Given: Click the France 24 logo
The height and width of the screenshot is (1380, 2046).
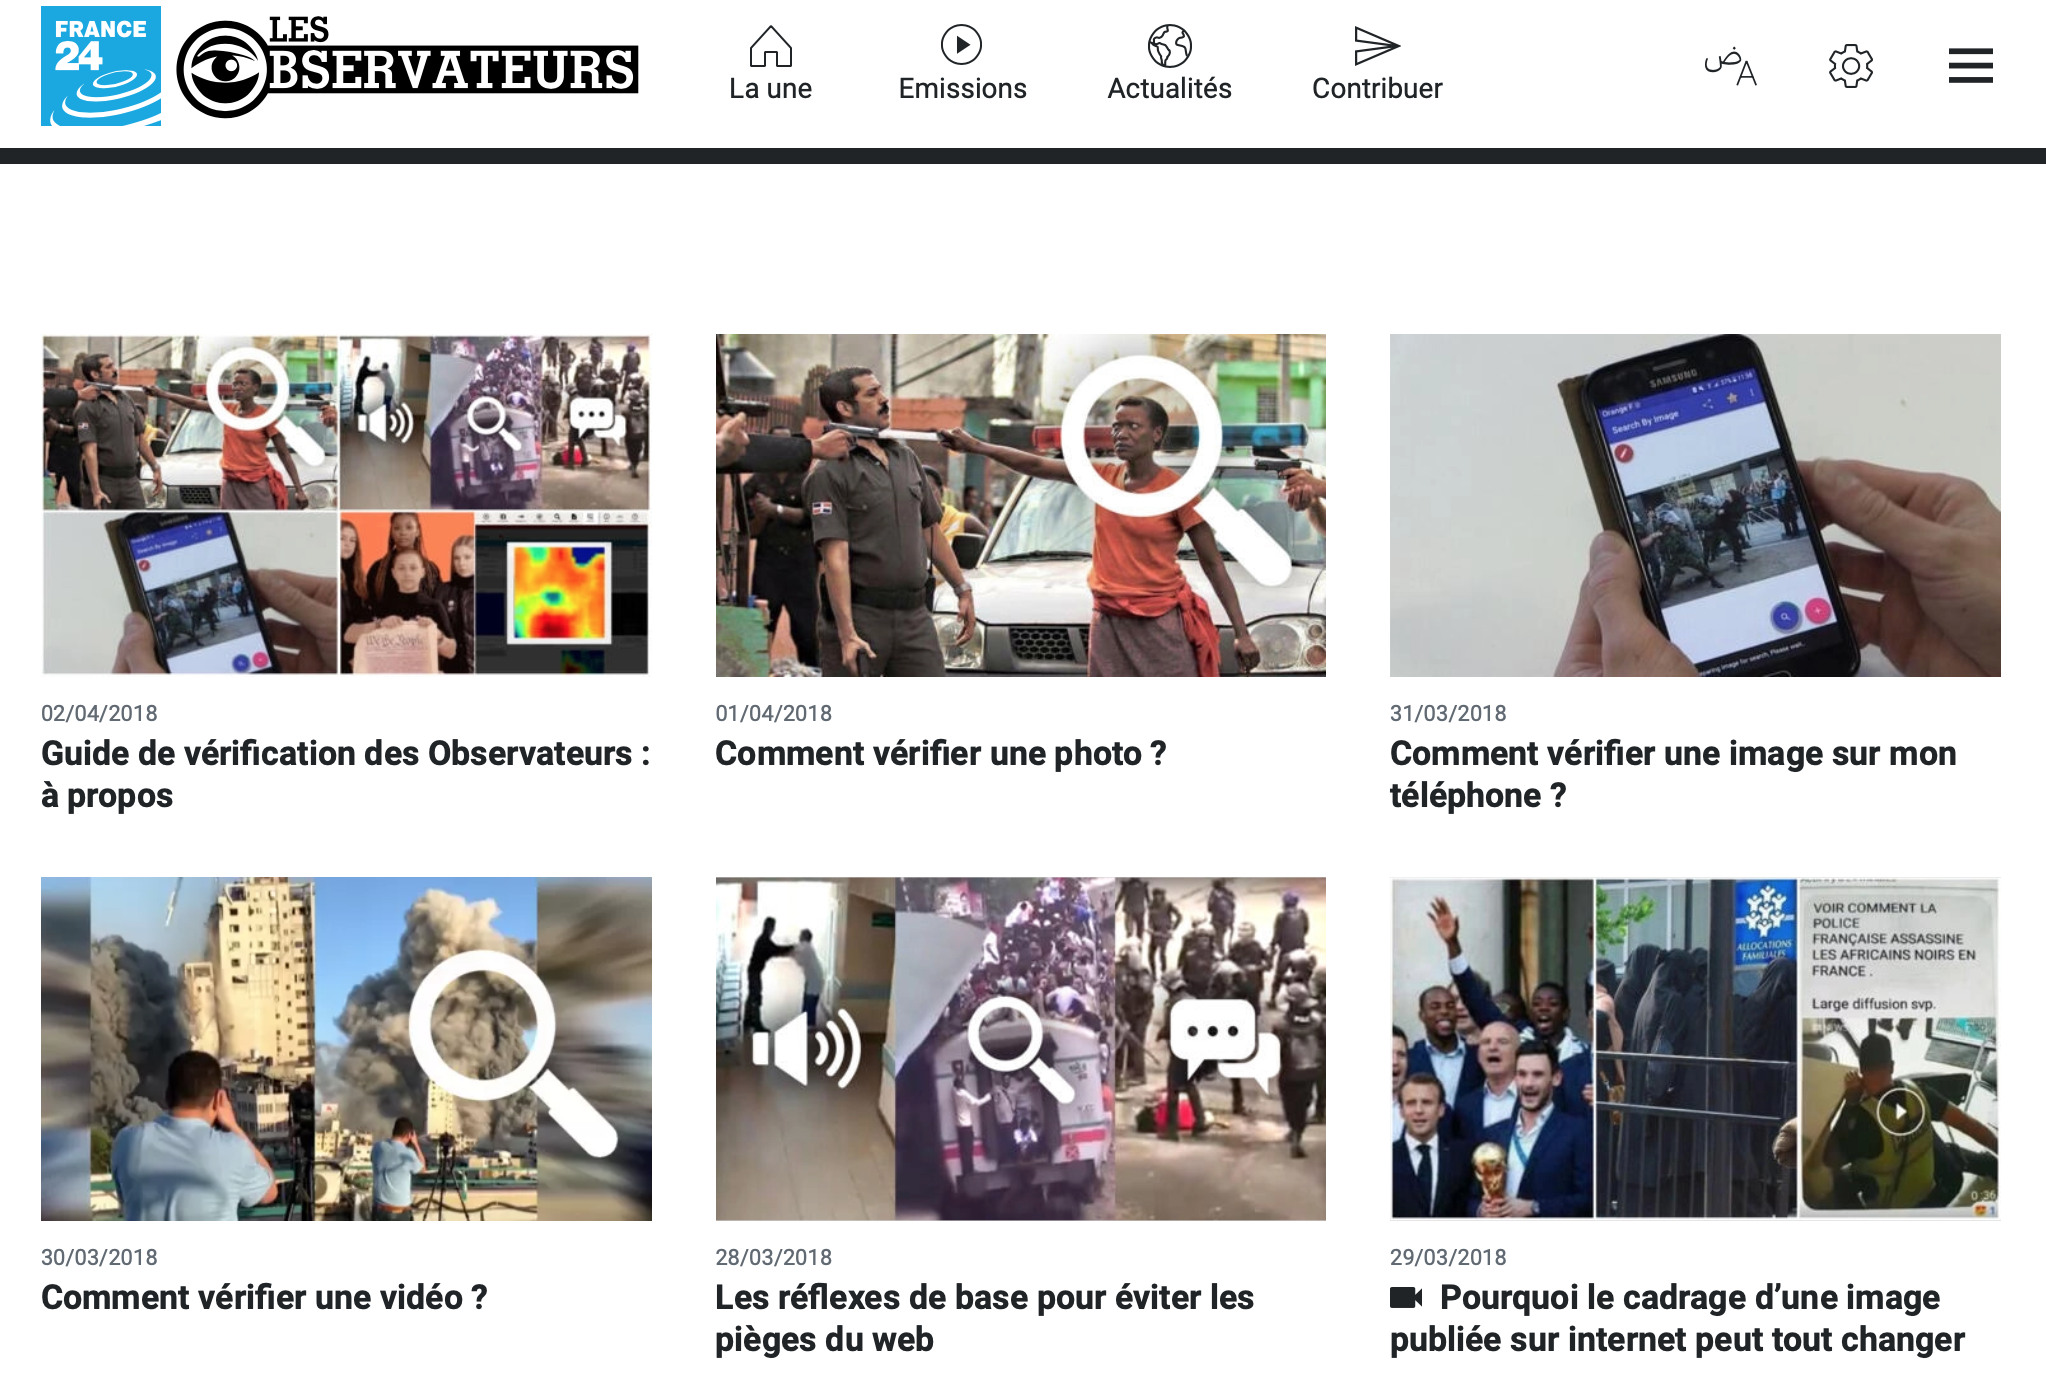Looking at the screenshot, I should [x=101, y=66].
